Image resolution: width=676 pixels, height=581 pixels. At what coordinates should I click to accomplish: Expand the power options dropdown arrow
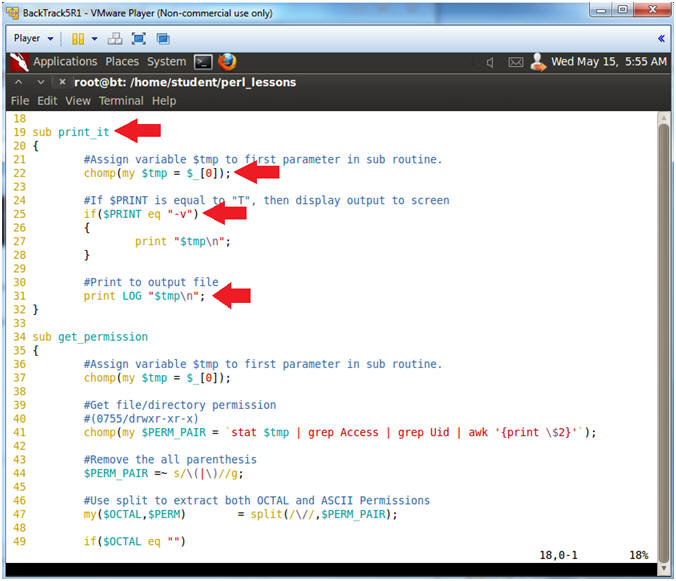click(x=94, y=39)
